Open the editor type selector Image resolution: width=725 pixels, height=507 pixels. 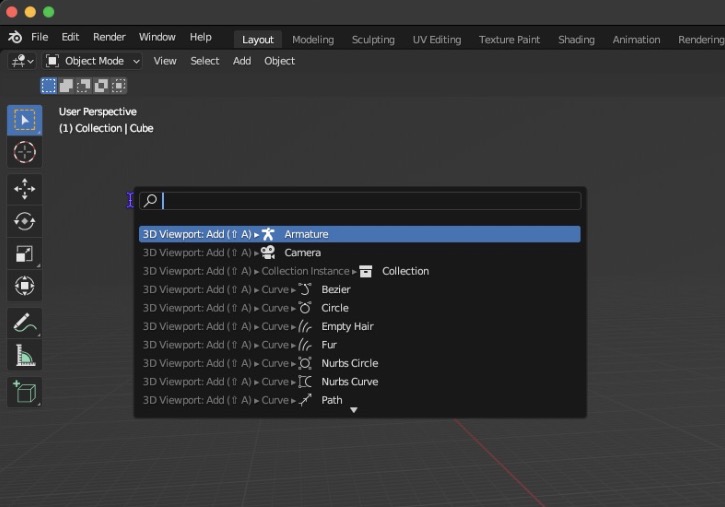22,61
